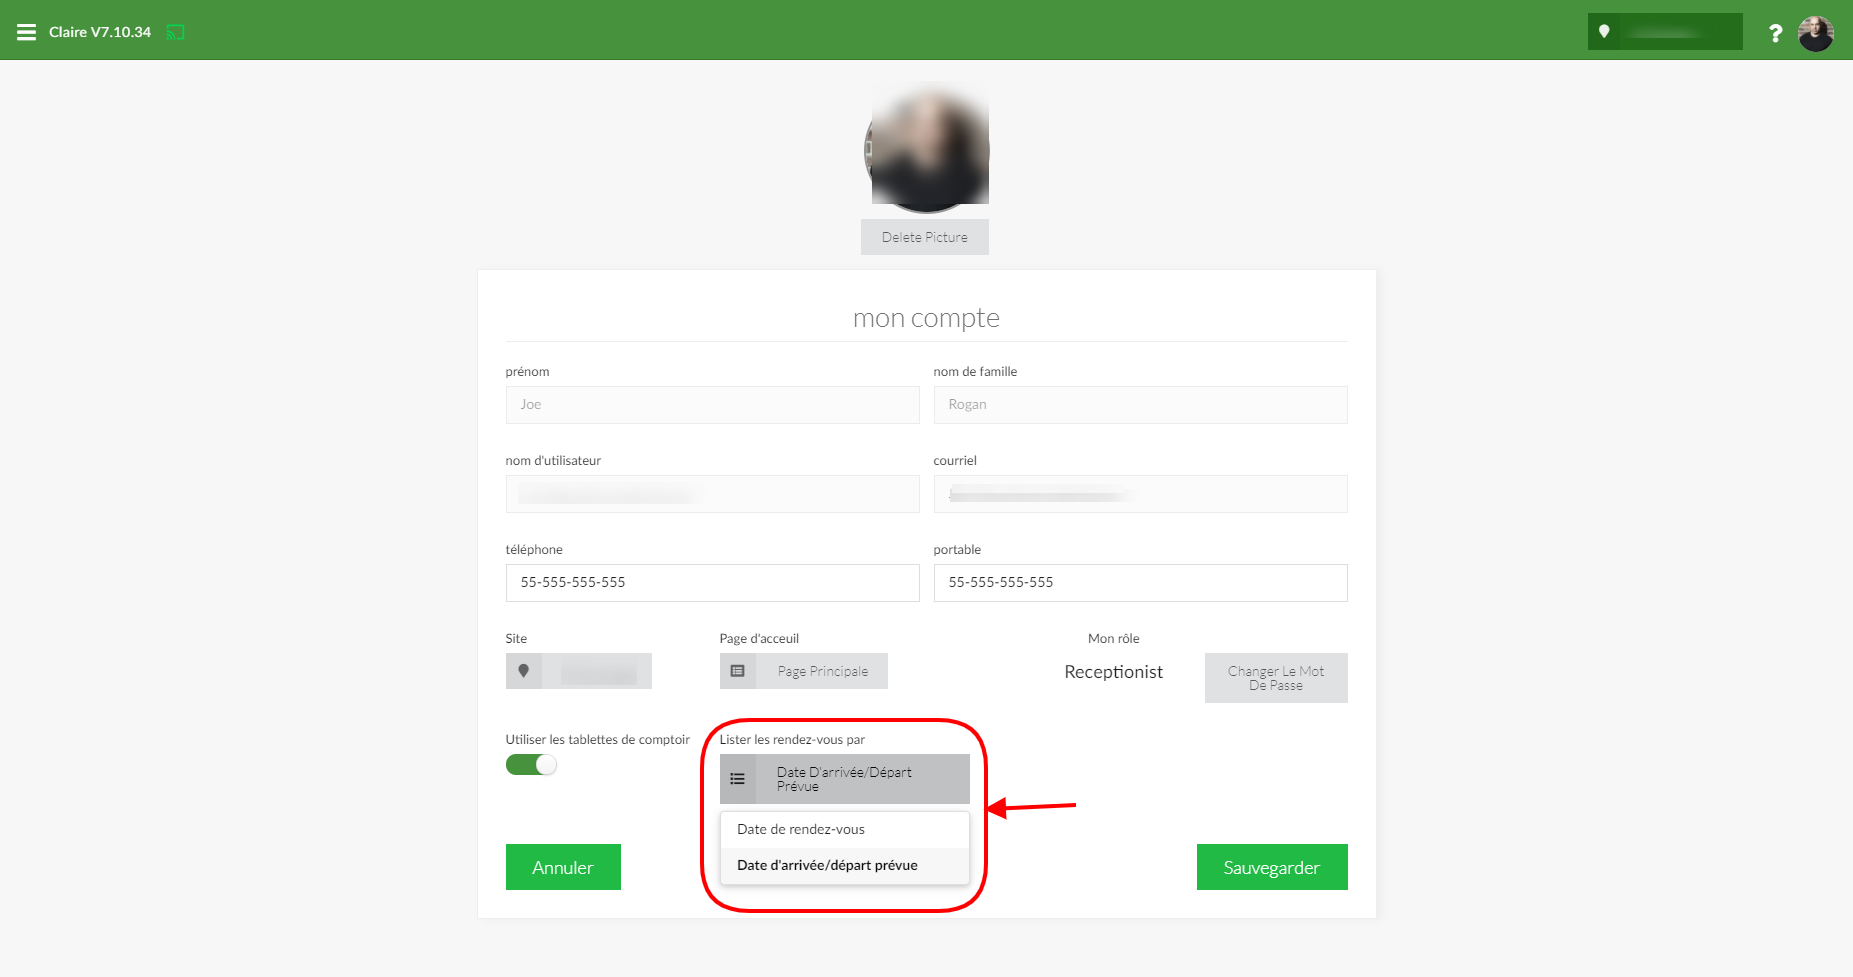Open the Site selection dropdown
The image size is (1853, 977).
[579, 671]
